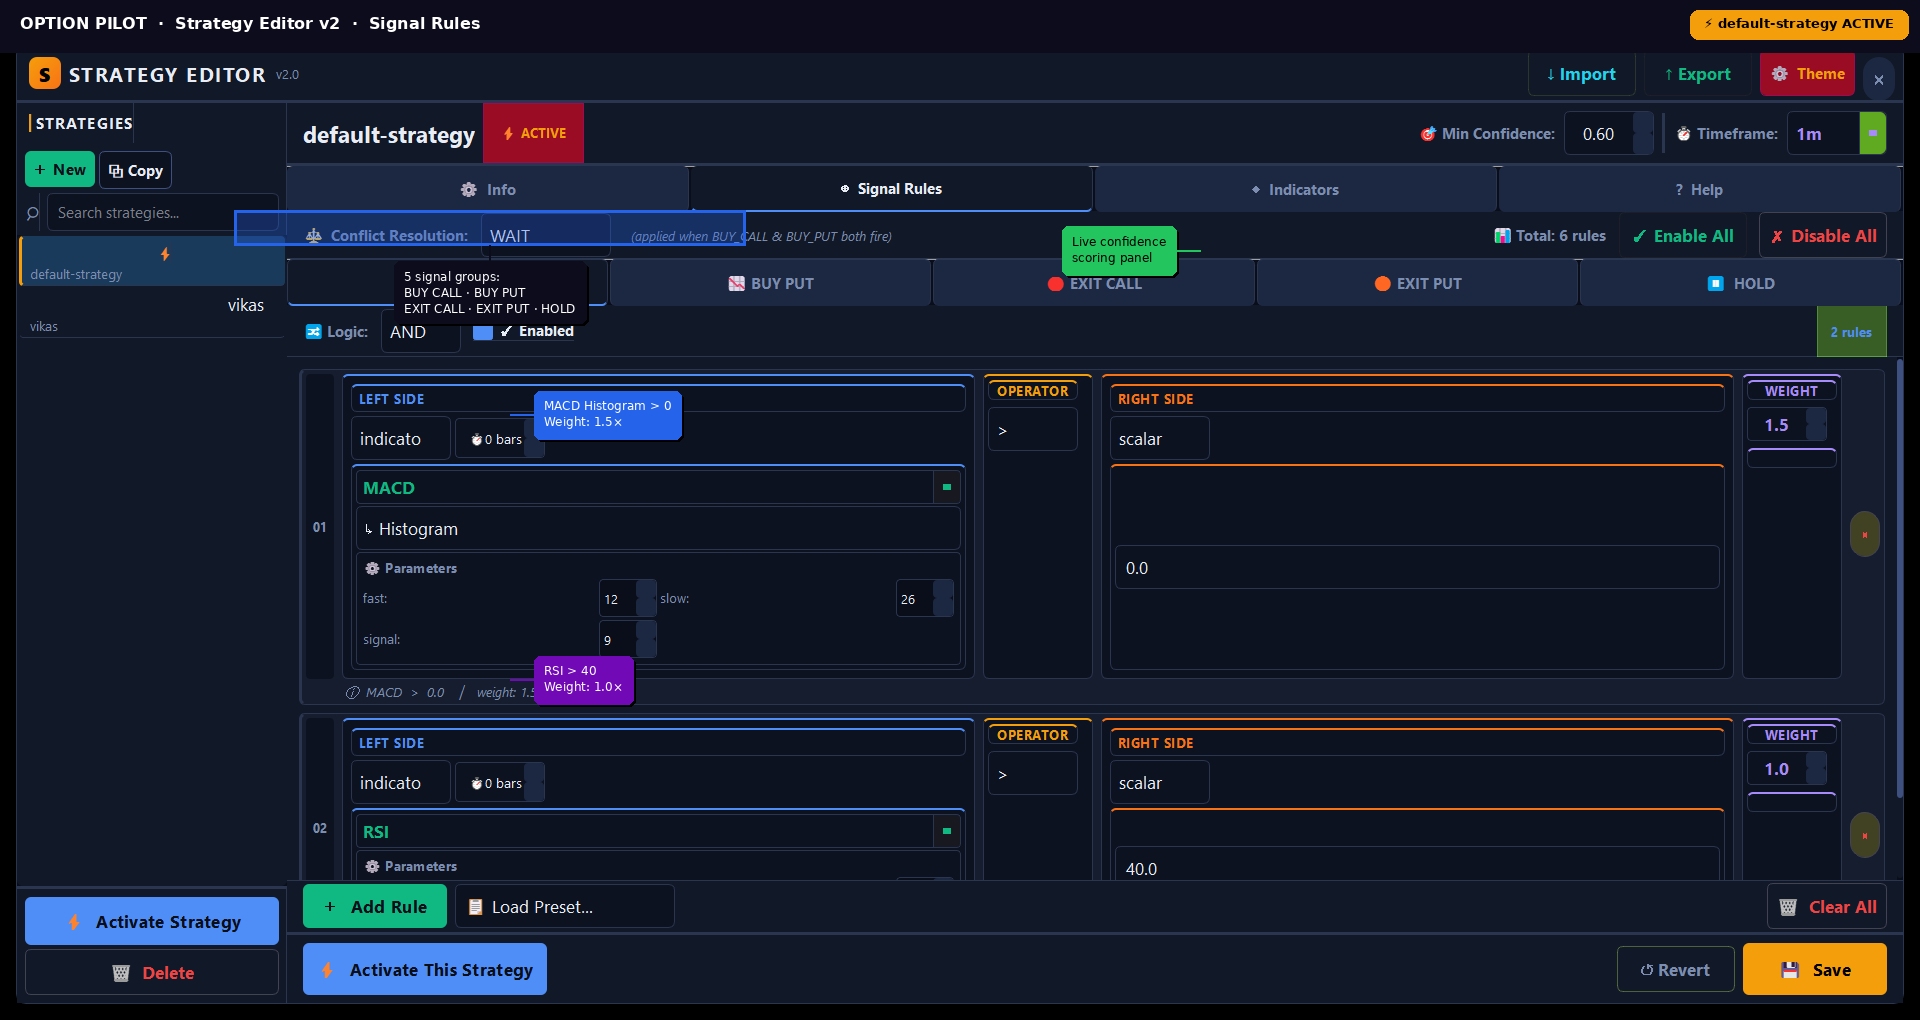Adjust the Min Confidence 0.60 stepper
This screenshot has height=1020, width=1920.
click(1643, 134)
